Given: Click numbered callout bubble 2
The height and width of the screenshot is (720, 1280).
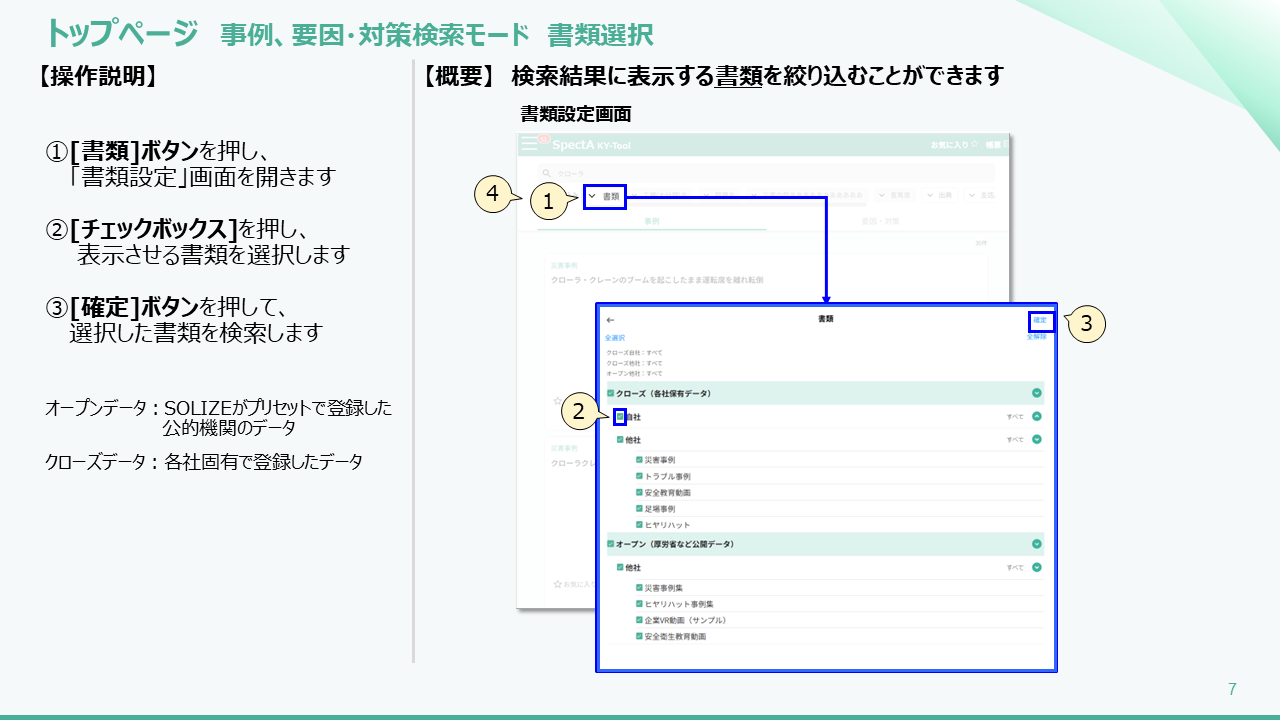Looking at the screenshot, I should (579, 409).
